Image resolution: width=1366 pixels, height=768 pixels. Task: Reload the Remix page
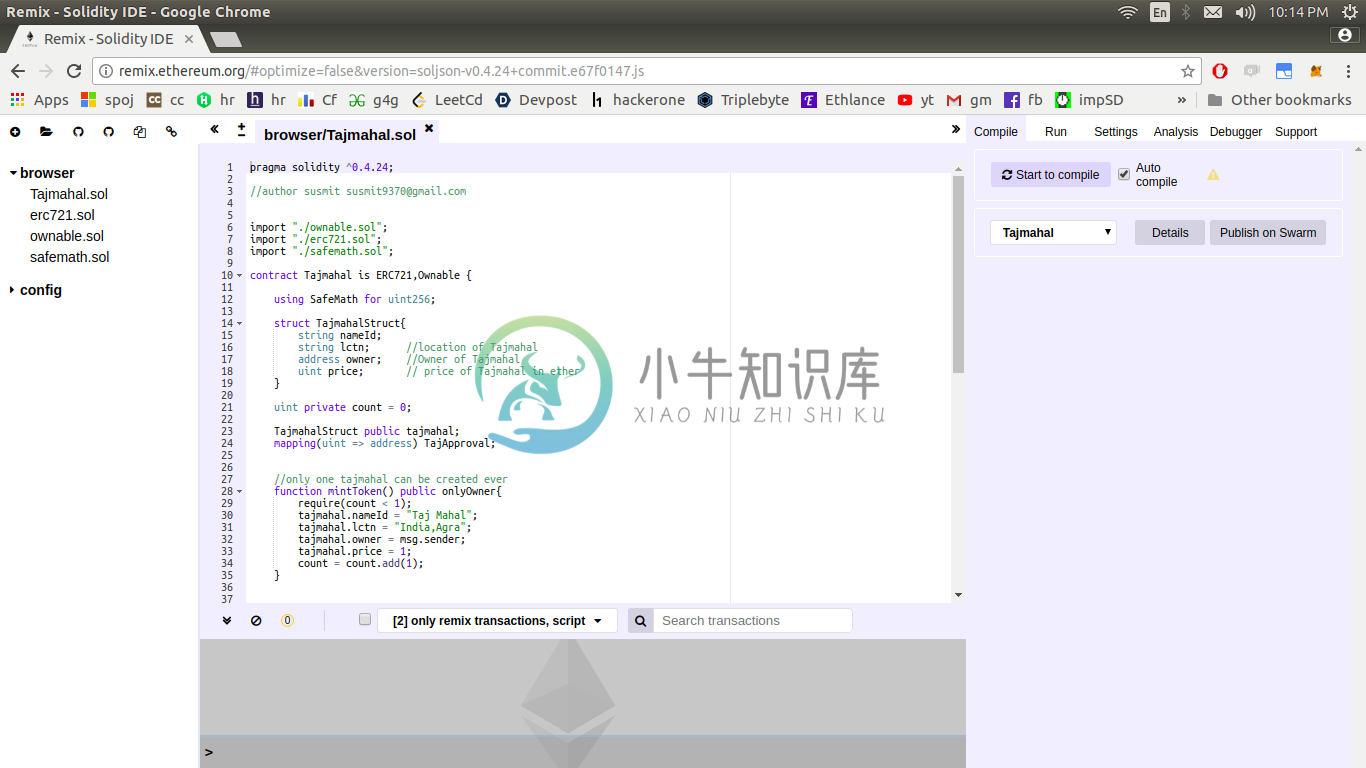point(74,71)
